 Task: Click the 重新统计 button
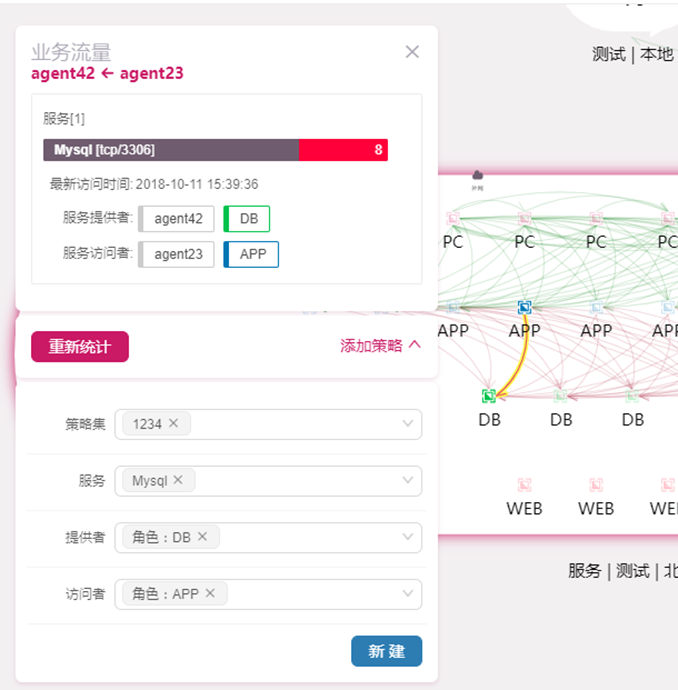pos(80,346)
